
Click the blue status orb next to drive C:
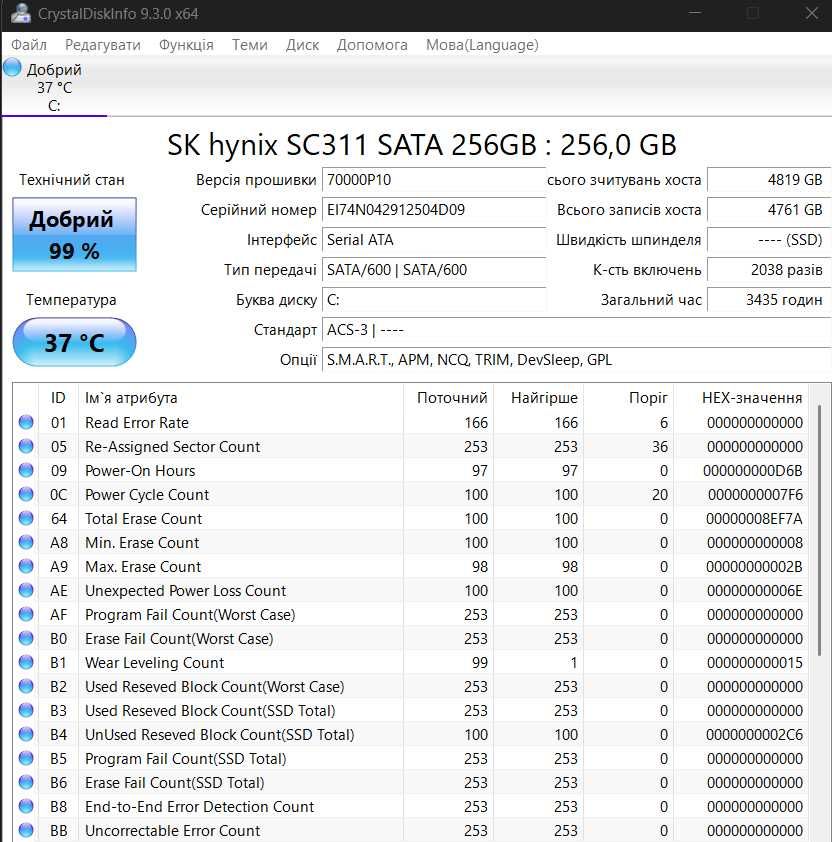coord(12,68)
